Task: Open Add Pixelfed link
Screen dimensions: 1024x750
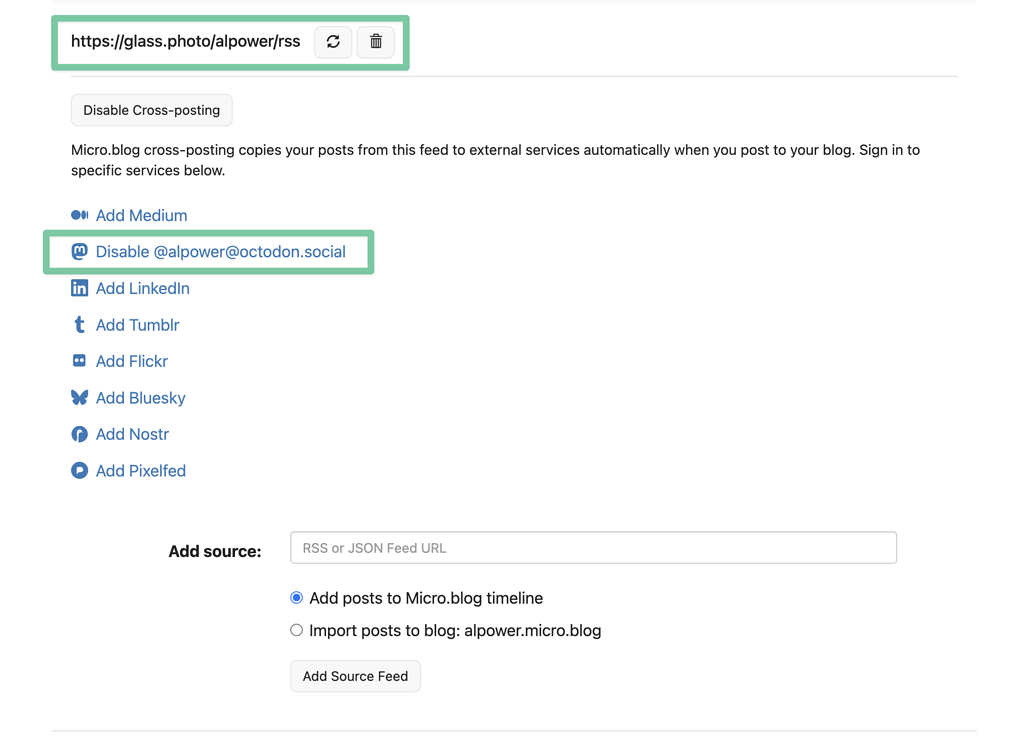Action: coord(141,470)
